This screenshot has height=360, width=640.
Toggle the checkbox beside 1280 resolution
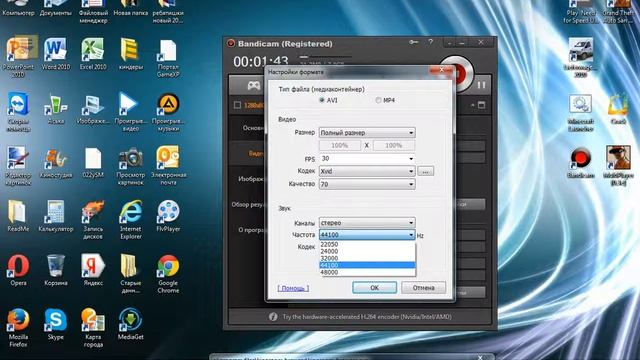coord(237,105)
